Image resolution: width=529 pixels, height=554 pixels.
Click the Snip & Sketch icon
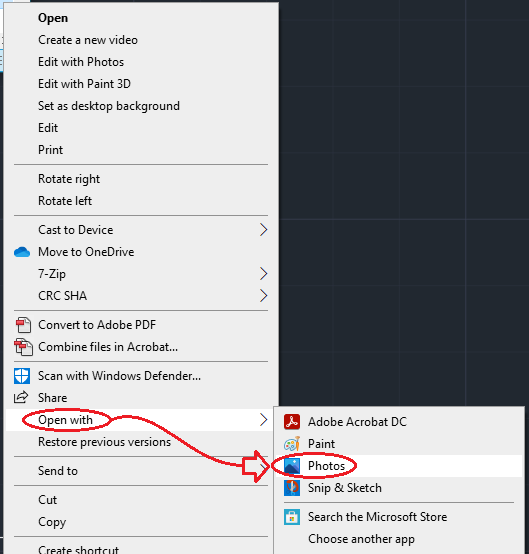(x=292, y=488)
